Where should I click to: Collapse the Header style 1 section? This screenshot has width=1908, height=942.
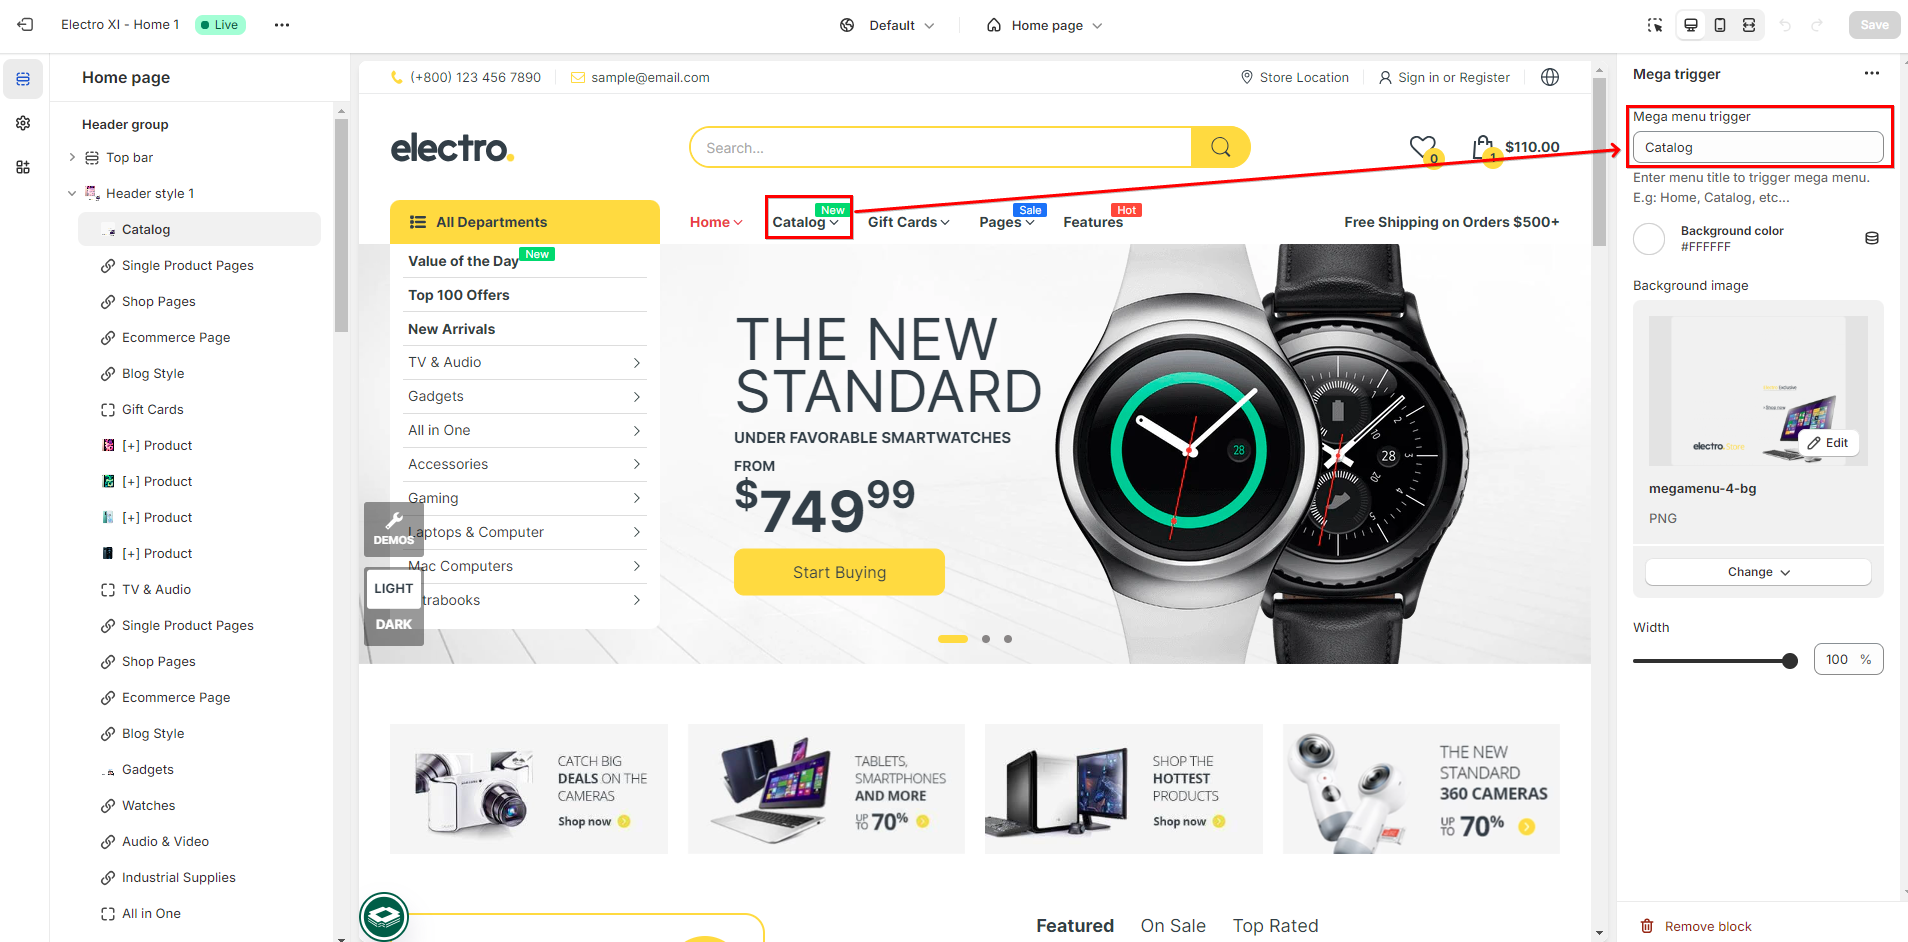(x=72, y=193)
